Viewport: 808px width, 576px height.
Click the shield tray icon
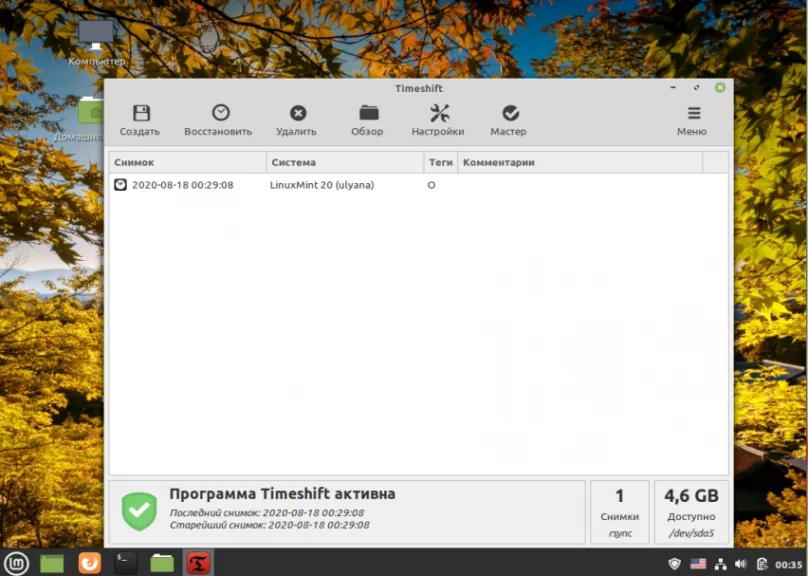(674, 564)
